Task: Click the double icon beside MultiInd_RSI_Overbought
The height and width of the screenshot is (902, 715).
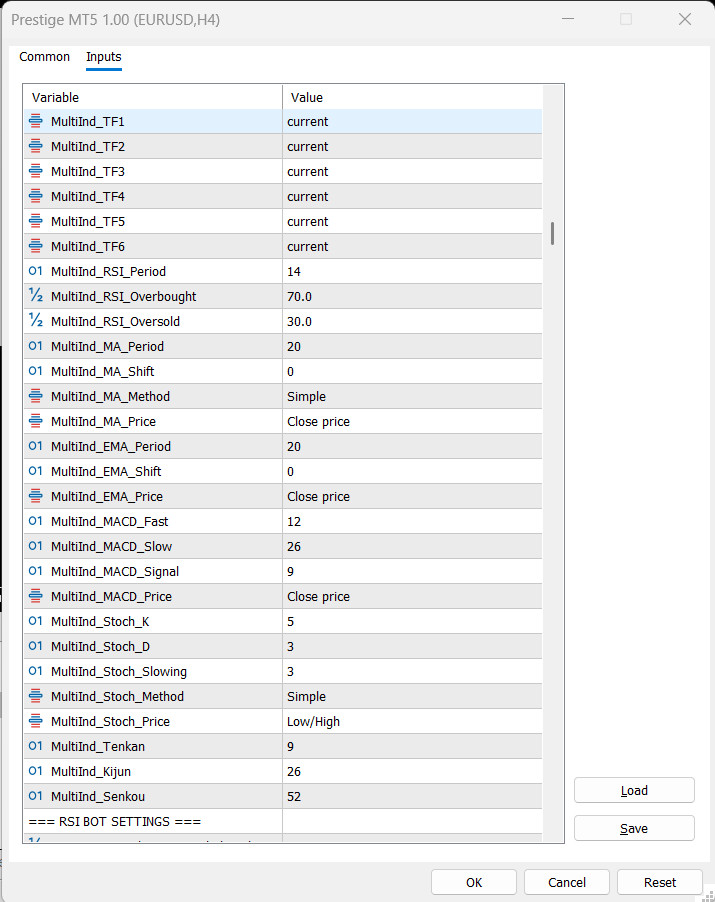Action: click(x=36, y=296)
